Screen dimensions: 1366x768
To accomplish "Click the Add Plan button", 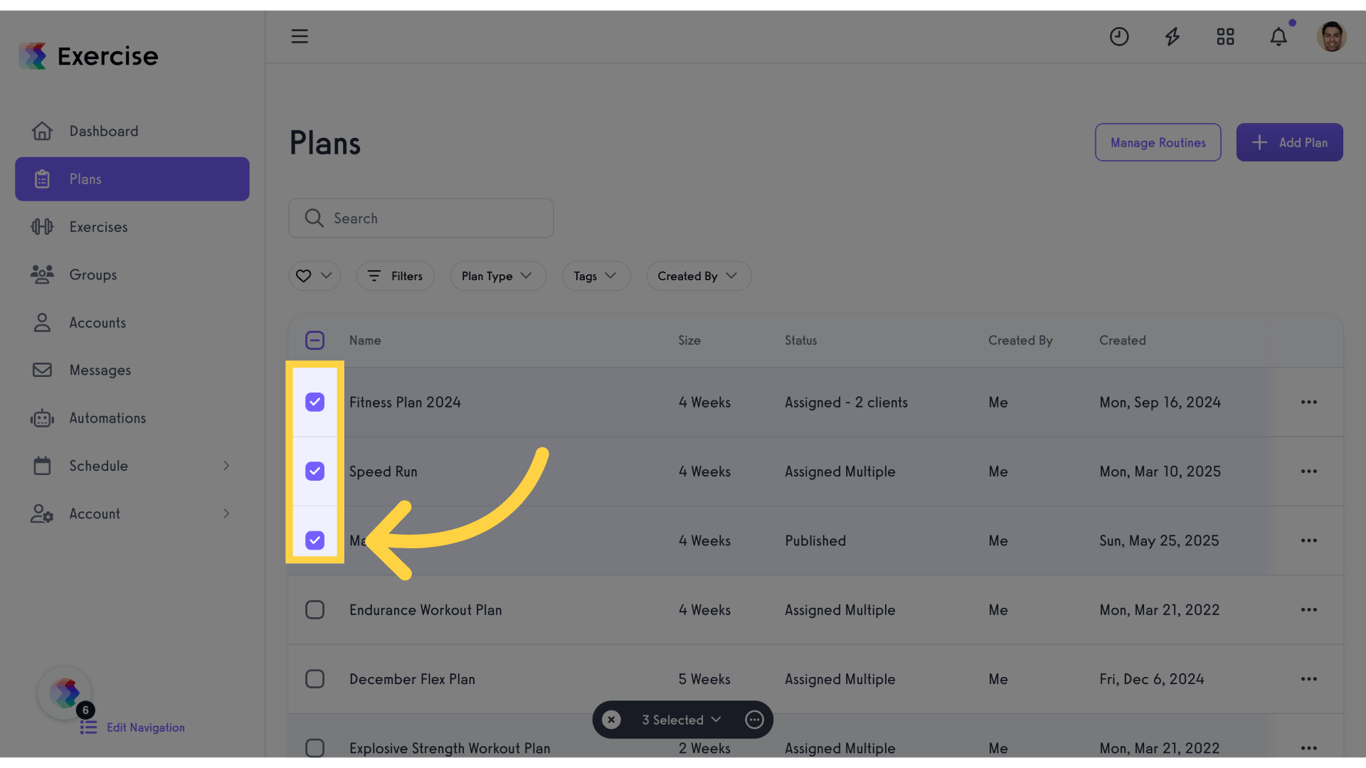I will [x=1289, y=142].
